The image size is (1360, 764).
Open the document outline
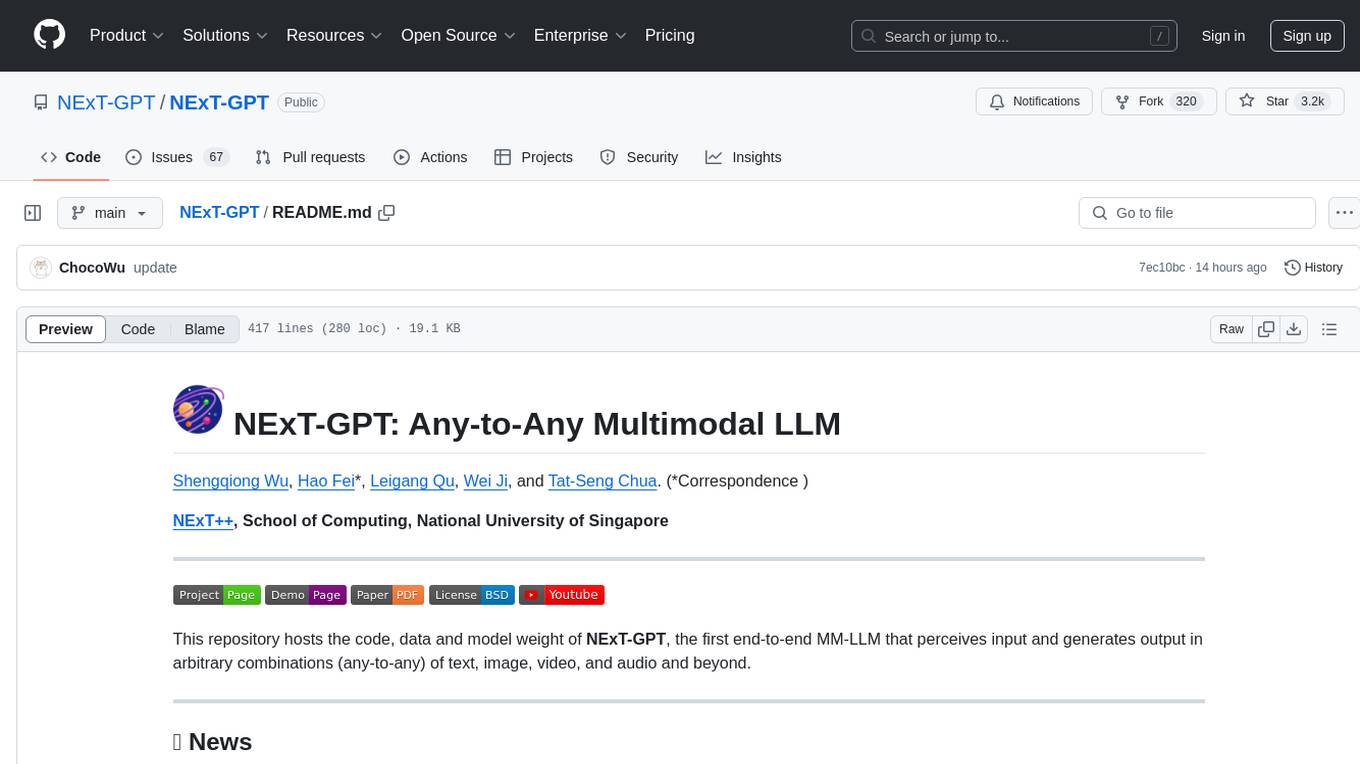click(x=1329, y=329)
